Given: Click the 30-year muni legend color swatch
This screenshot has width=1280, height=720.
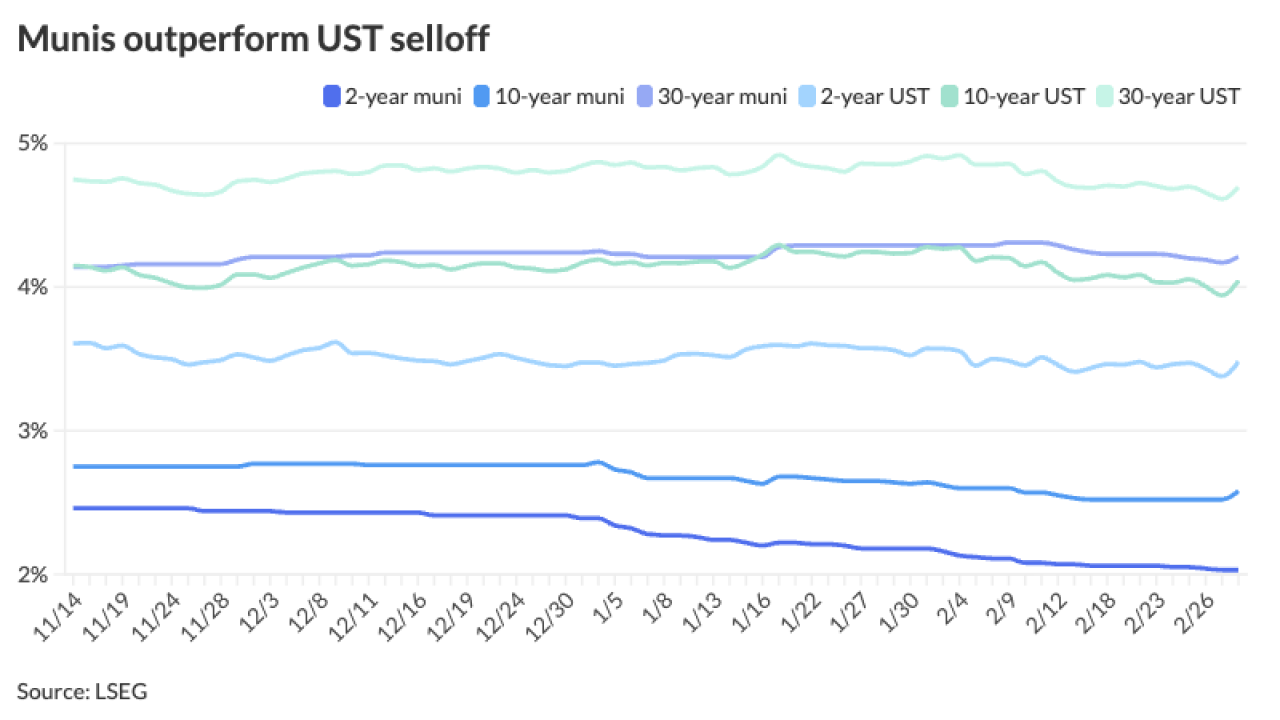Looking at the screenshot, I should (645, 97).
